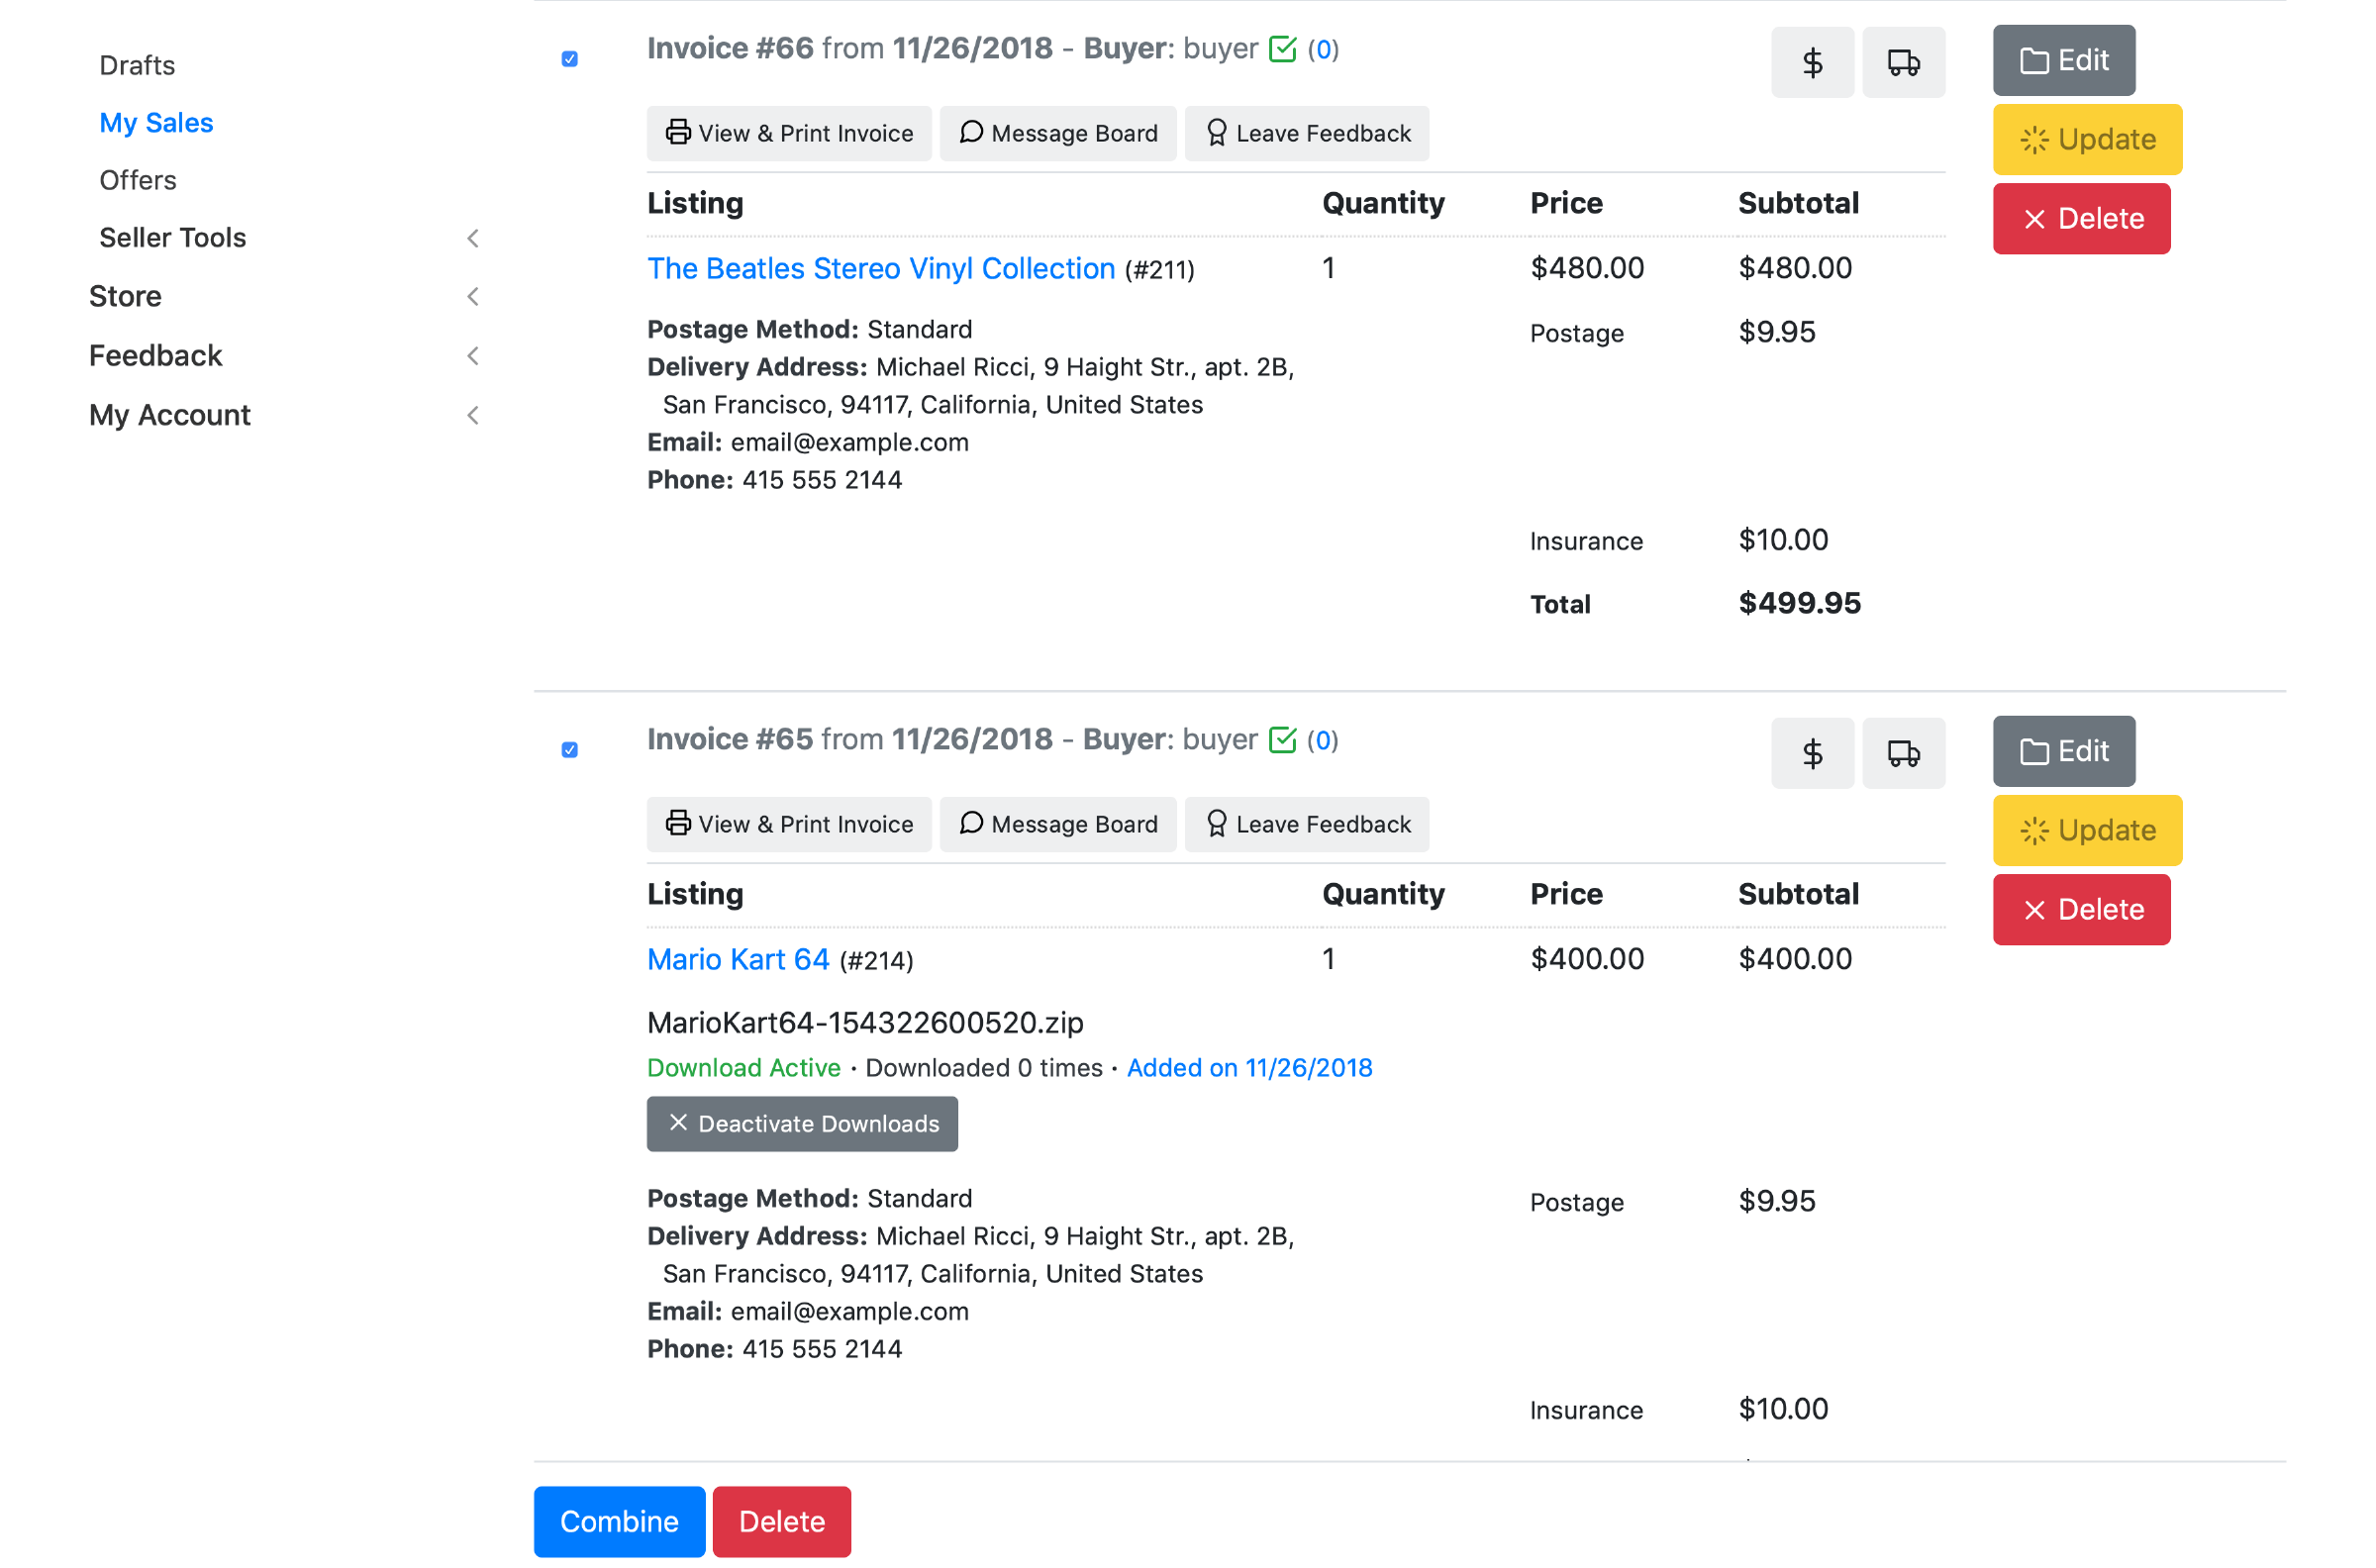Viewport: 2376px width, 1568px height.
Task: Click the dollar payment icon on Invoice #66
Action: [1811, 63]
